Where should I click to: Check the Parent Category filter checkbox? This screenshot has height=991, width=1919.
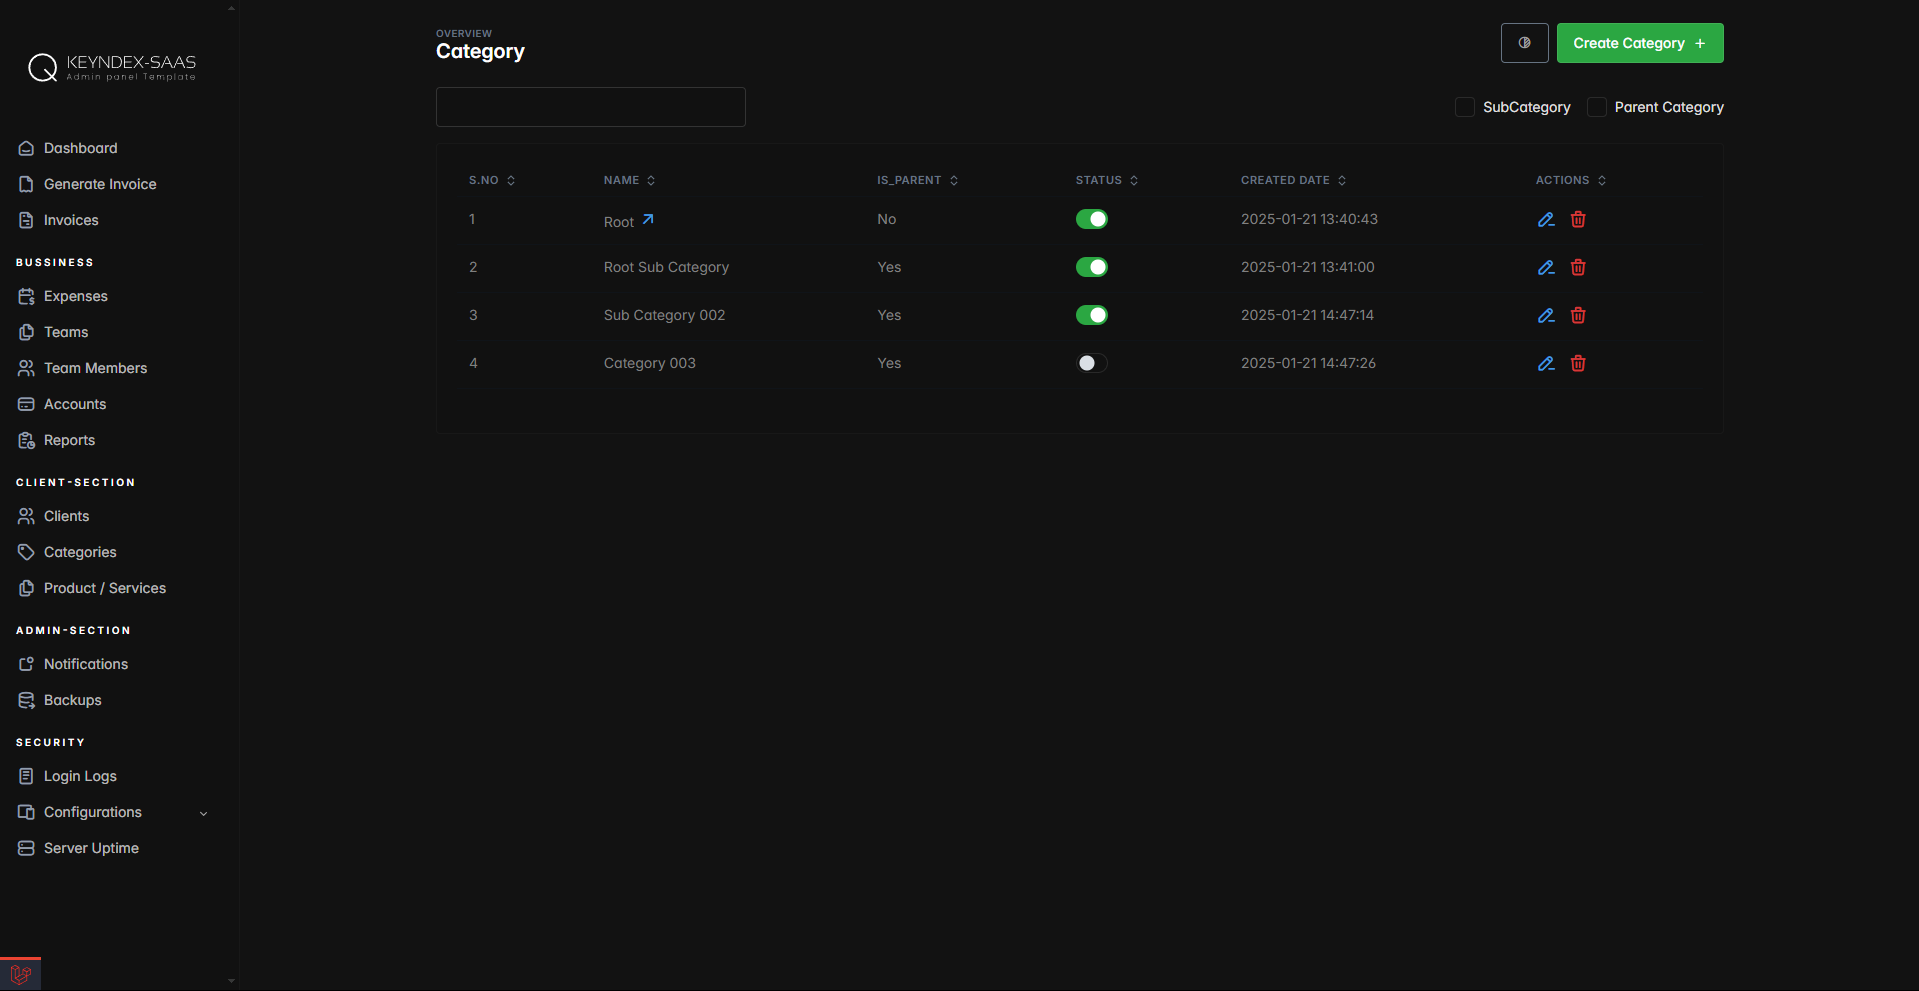coord(1597,107)
